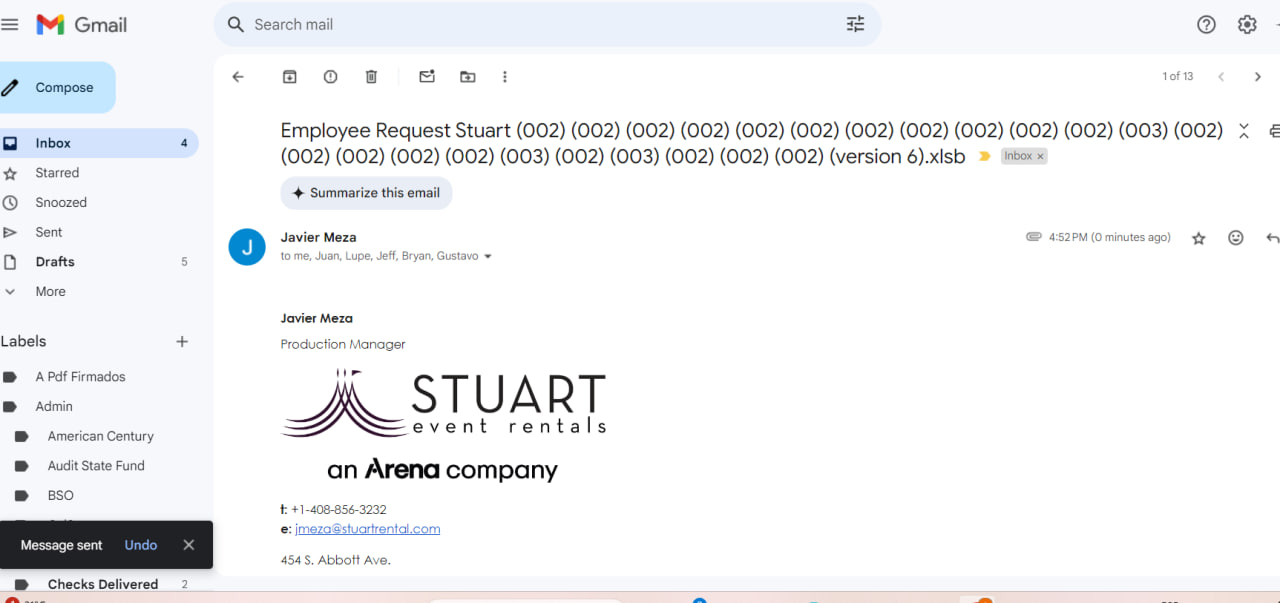
Task: Expand the recipient details dropdown arrow
Action: 488,257
